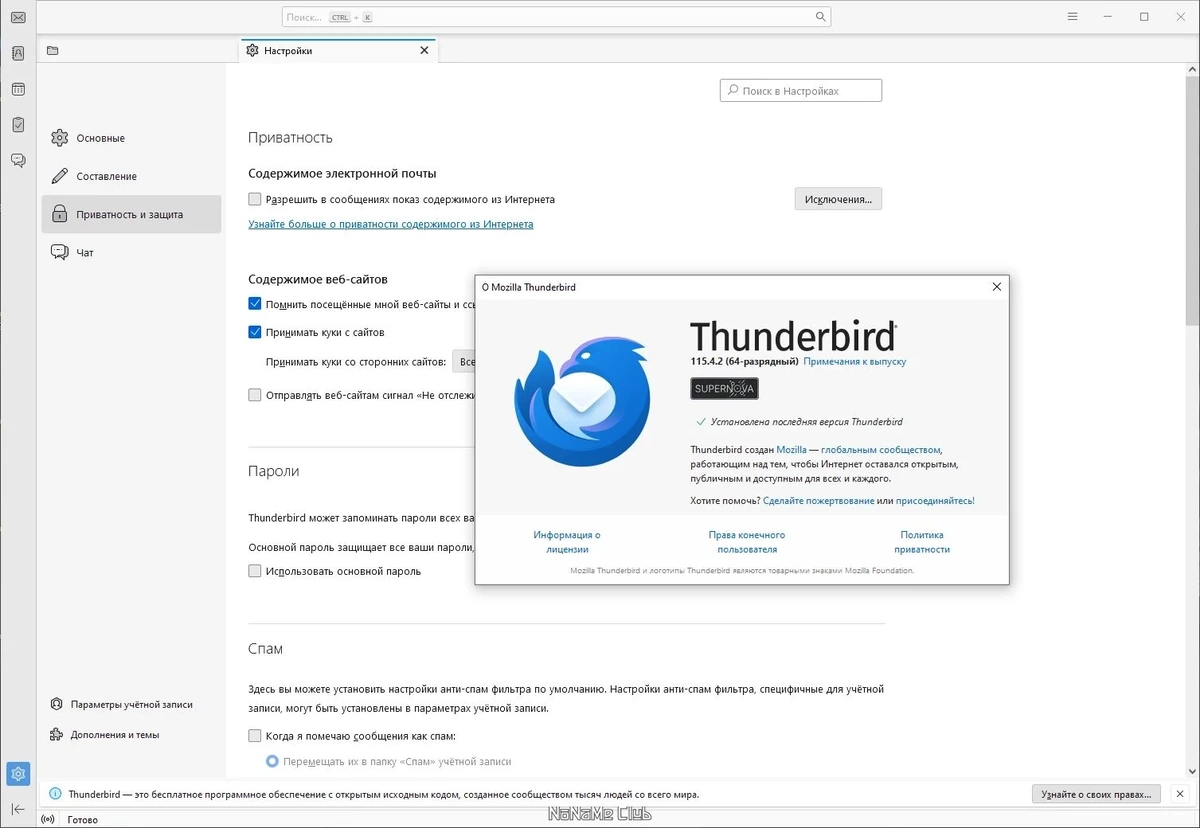Image resolution: width=1200 pixels, height=828 pixels.
Task: Click the online status icon in status bar
Action: (x=49, y=820)
